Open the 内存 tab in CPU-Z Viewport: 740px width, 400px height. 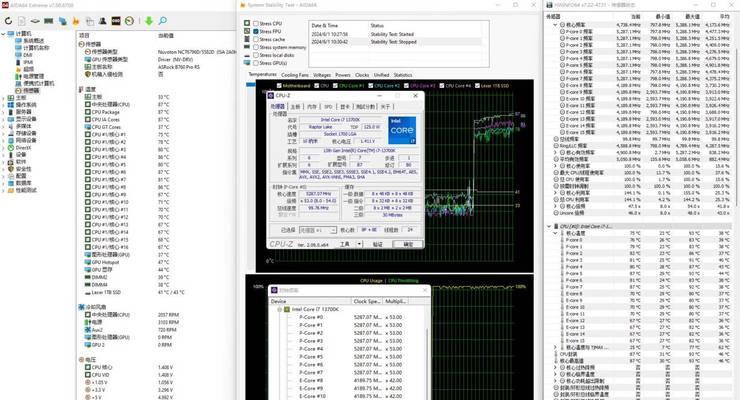(x=312, y=107)
